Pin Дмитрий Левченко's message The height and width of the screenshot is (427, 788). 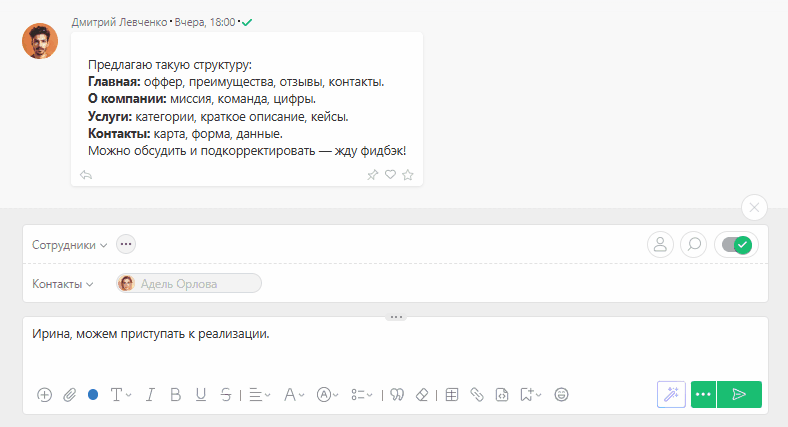click(372, 175)
